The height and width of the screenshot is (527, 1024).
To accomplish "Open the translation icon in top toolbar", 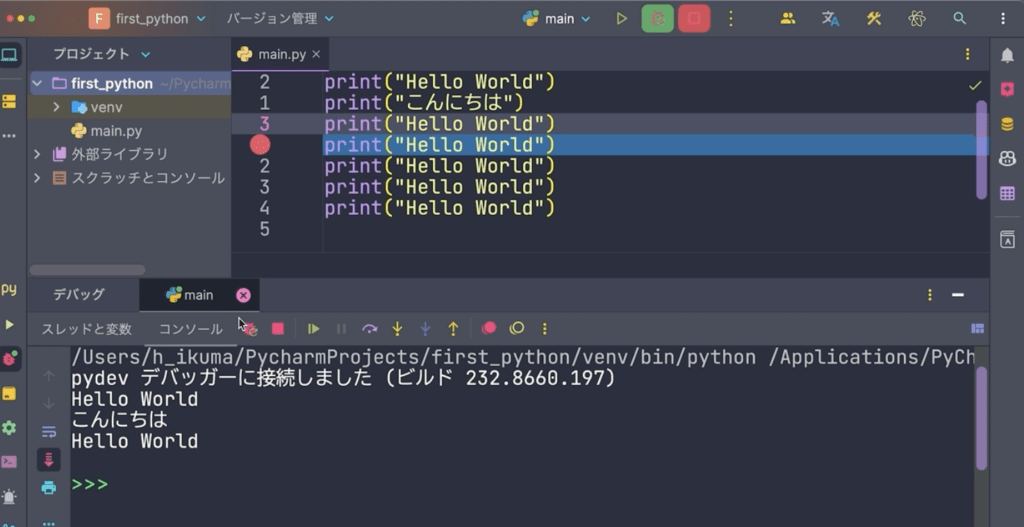I will [830, 19].
